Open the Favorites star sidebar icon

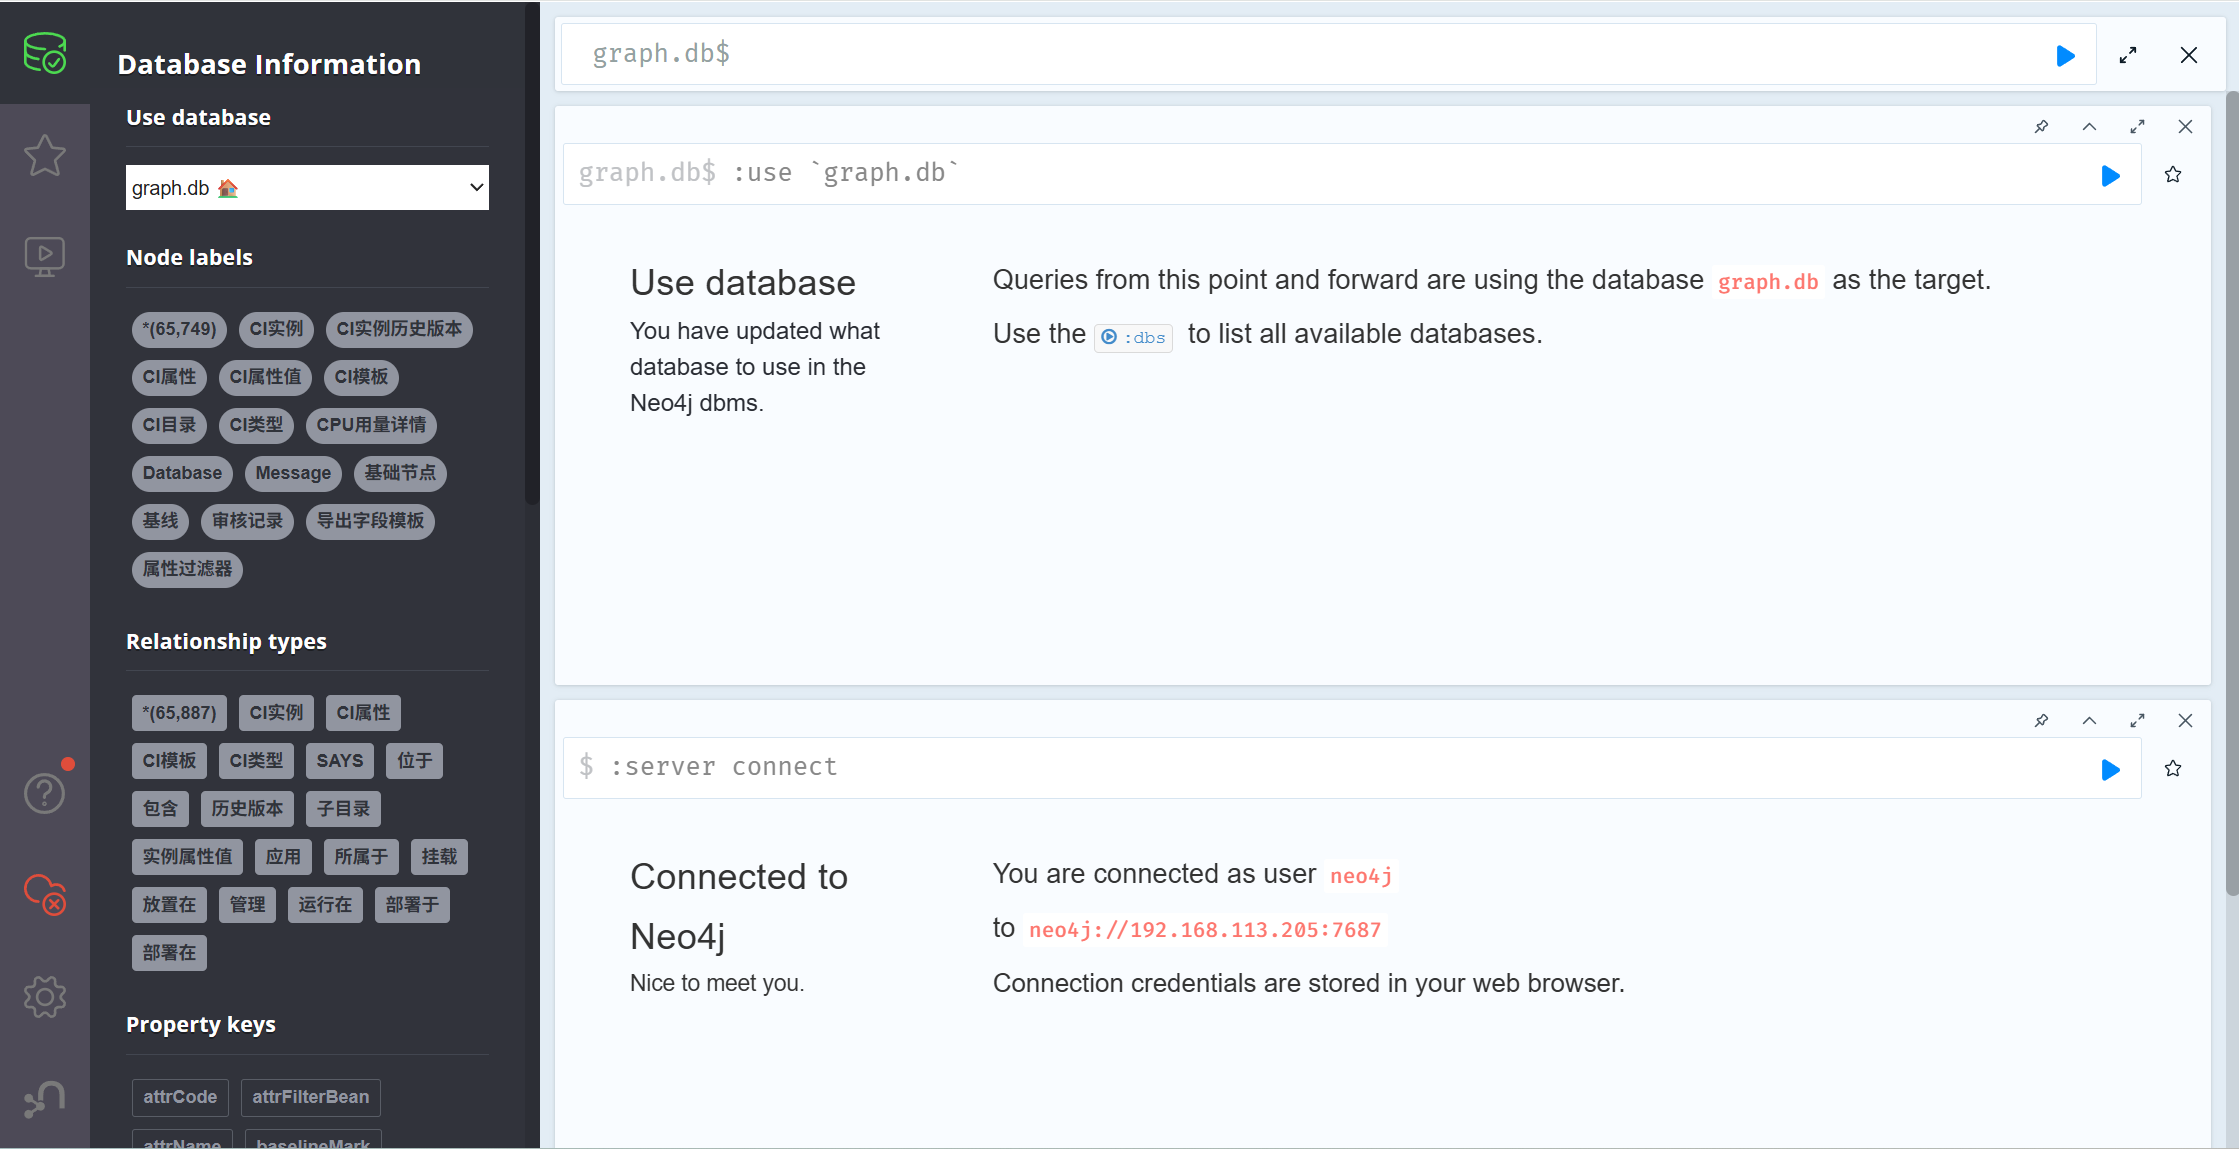click(x=44, y=155)
